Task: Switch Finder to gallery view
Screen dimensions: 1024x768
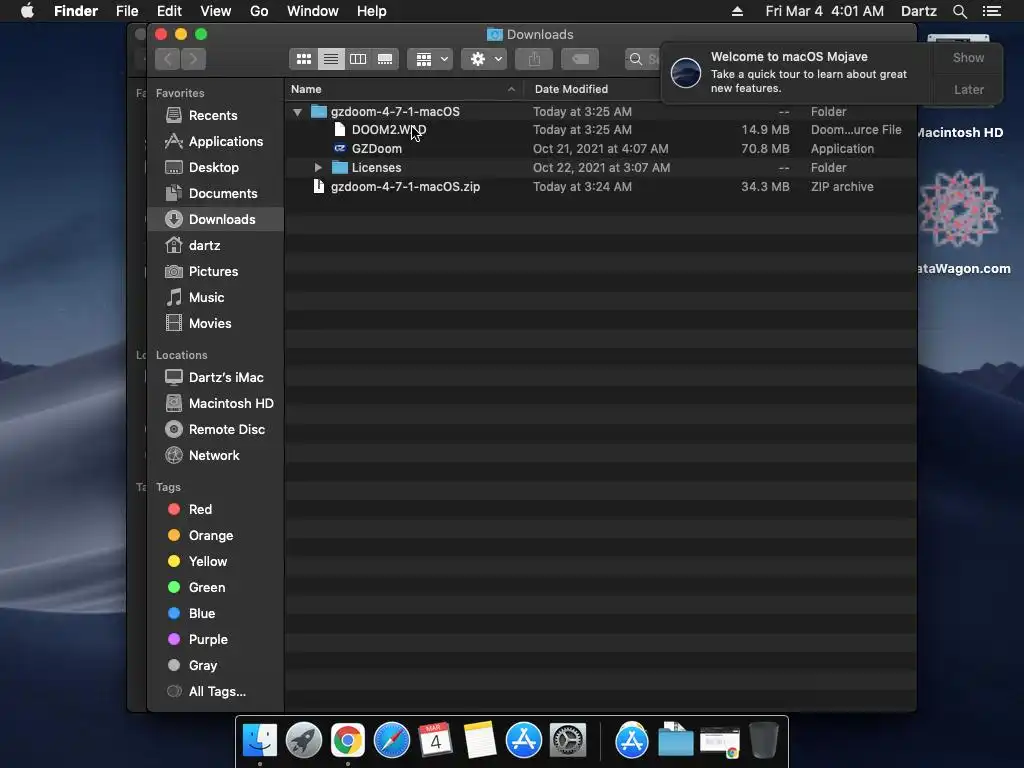Action: [x=385, y=59]
